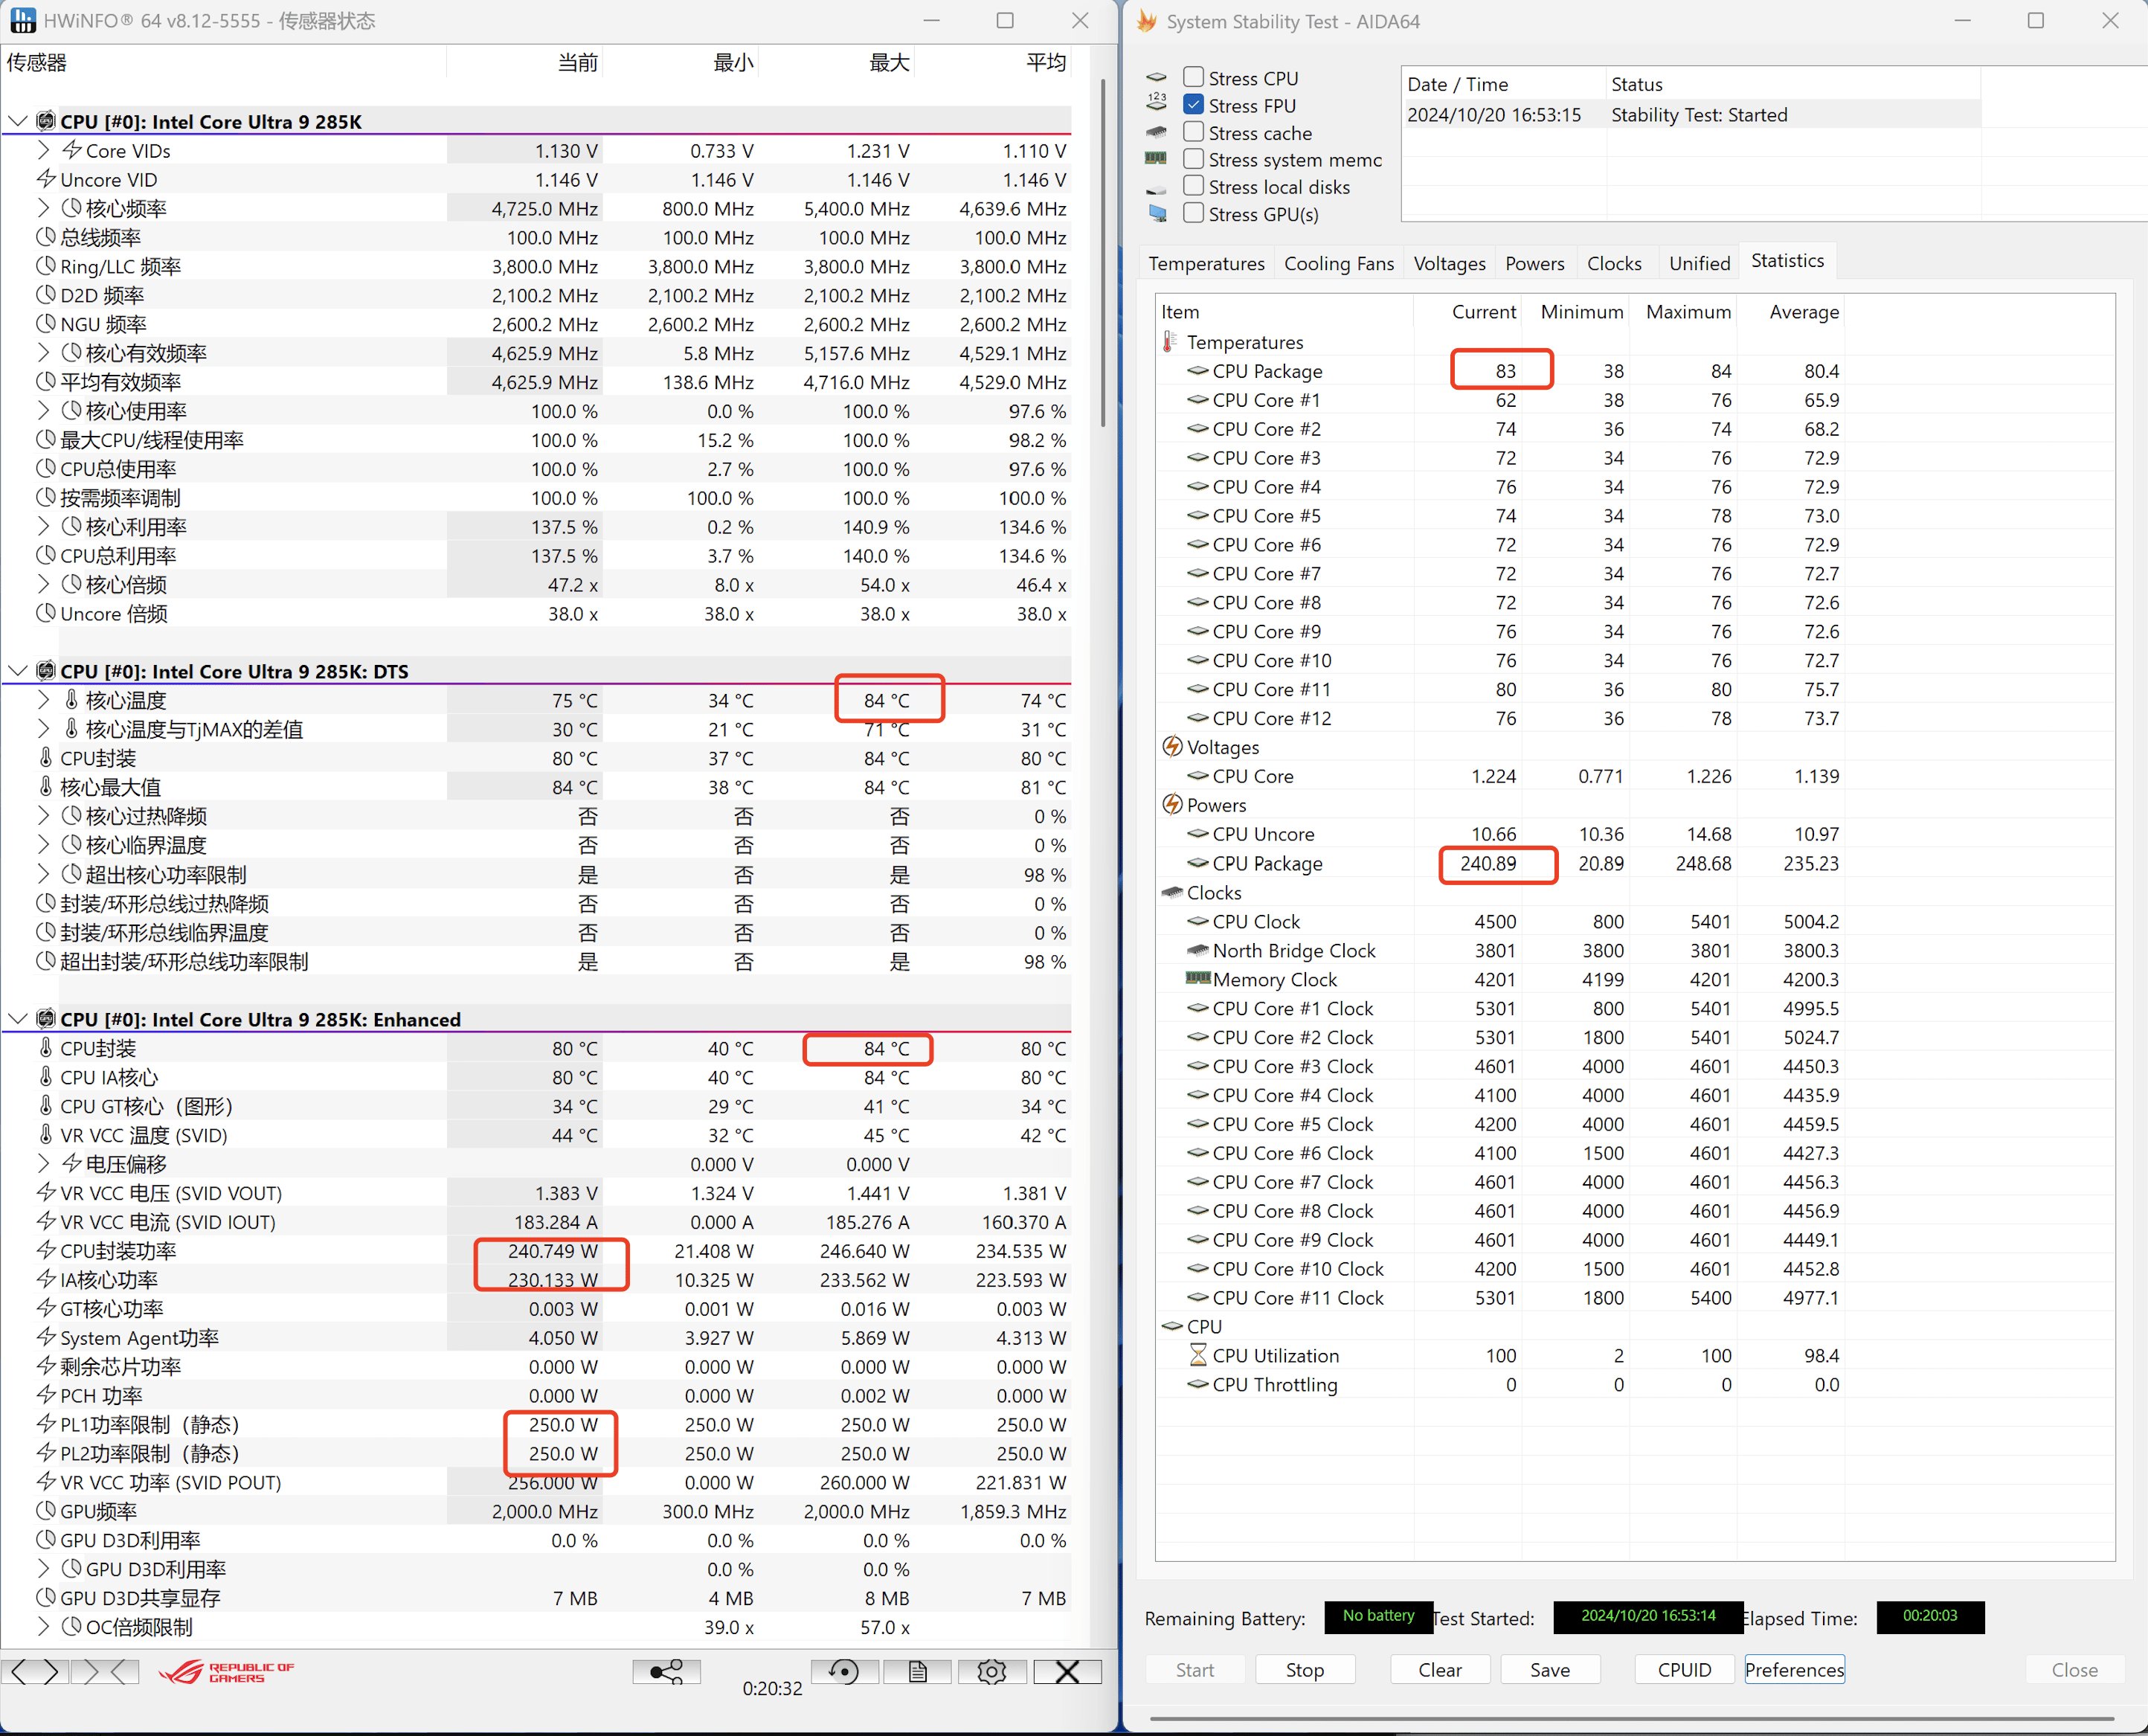Switch to the Powers tab
This screenshot has height=1736, width=2148.
[1534, 263]
